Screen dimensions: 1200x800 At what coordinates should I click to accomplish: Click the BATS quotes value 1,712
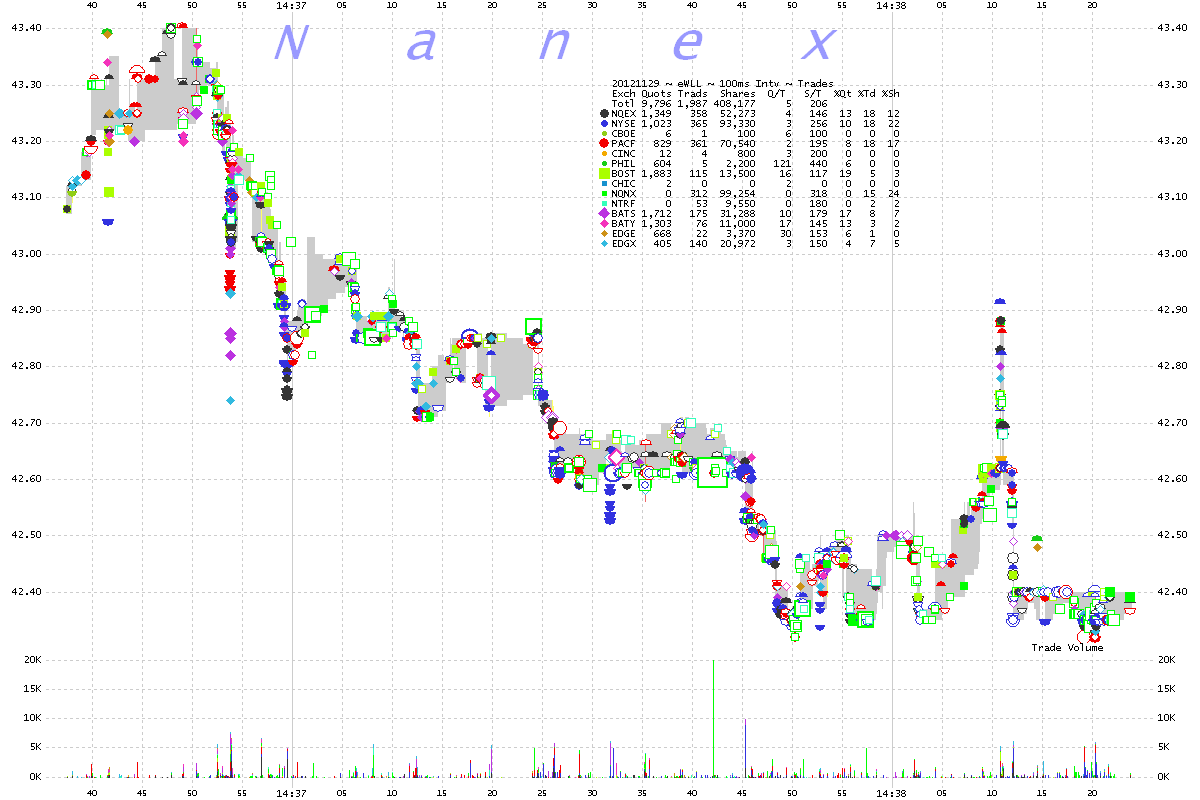656,214
